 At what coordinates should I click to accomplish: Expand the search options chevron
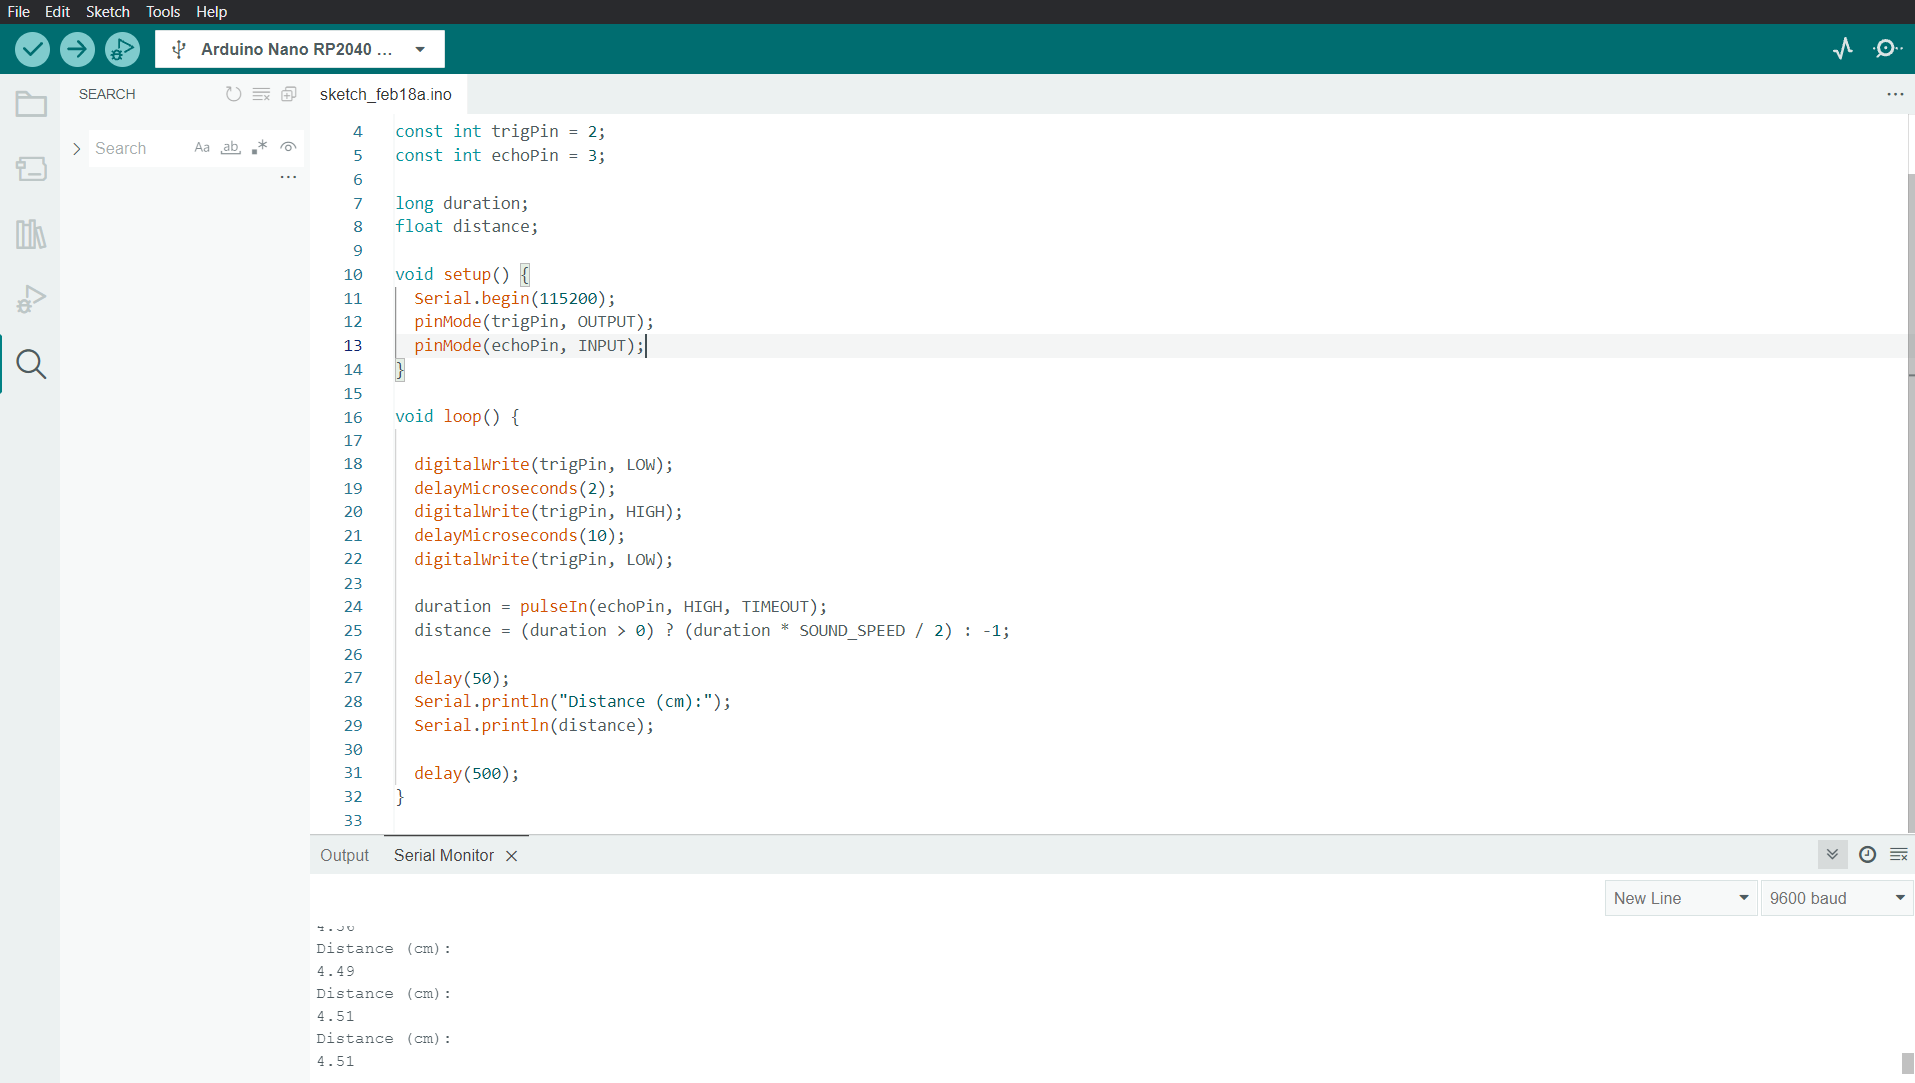tap(77, 147)
